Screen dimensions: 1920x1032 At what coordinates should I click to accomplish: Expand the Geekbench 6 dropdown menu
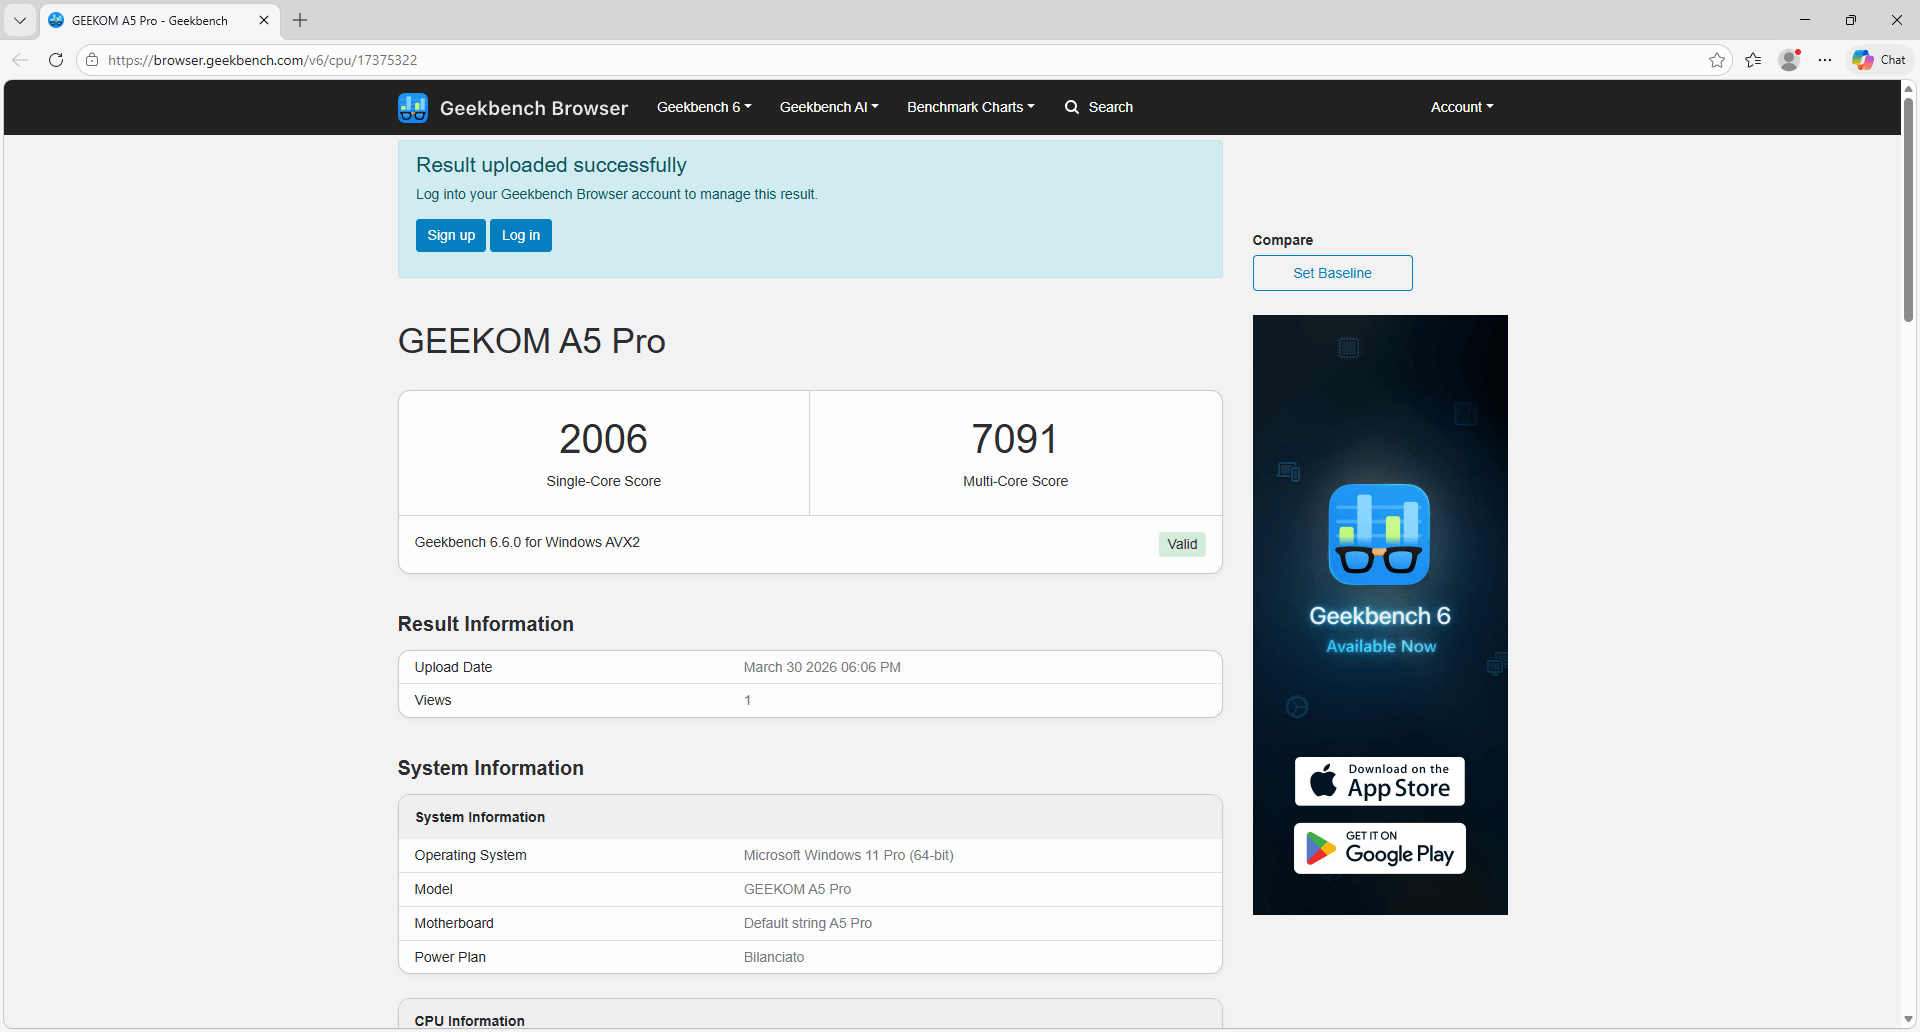pos(703,107)
